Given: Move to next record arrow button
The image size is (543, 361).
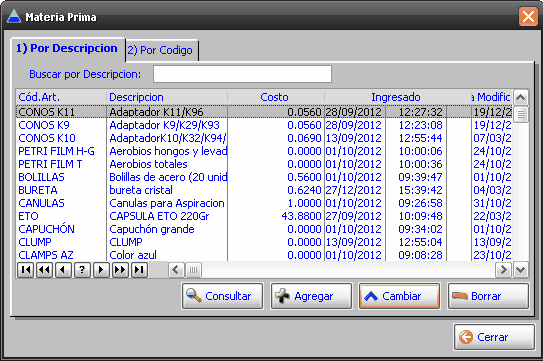Looking at the screenshot, I should (x=101, y=270).
